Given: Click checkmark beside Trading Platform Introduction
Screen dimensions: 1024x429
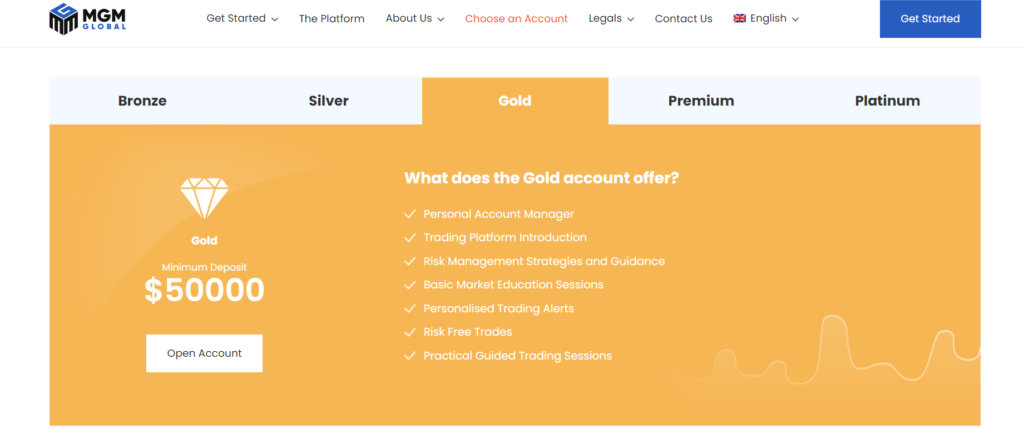Looking at the screenshot, I should click(409, 238).
